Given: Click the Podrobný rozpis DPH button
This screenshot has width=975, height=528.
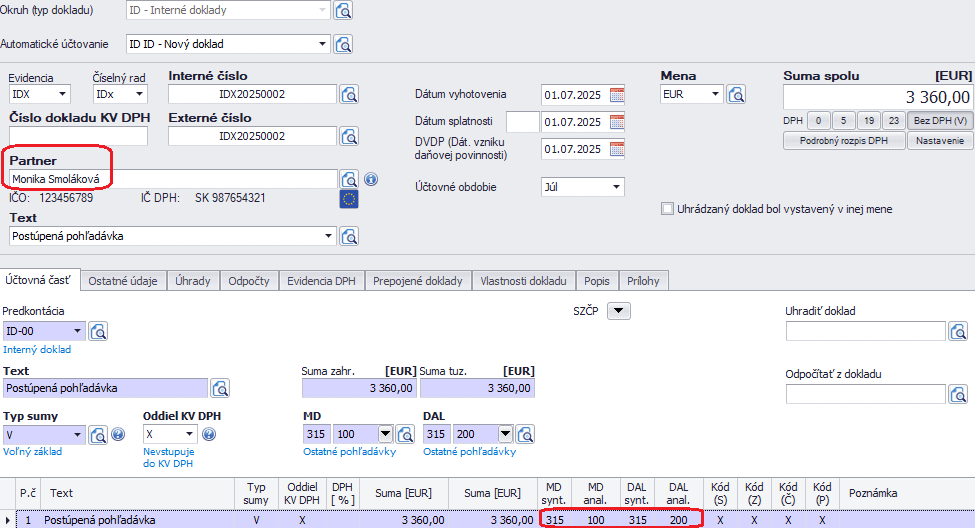Looking at the screenshot, I should coord(844,141).
